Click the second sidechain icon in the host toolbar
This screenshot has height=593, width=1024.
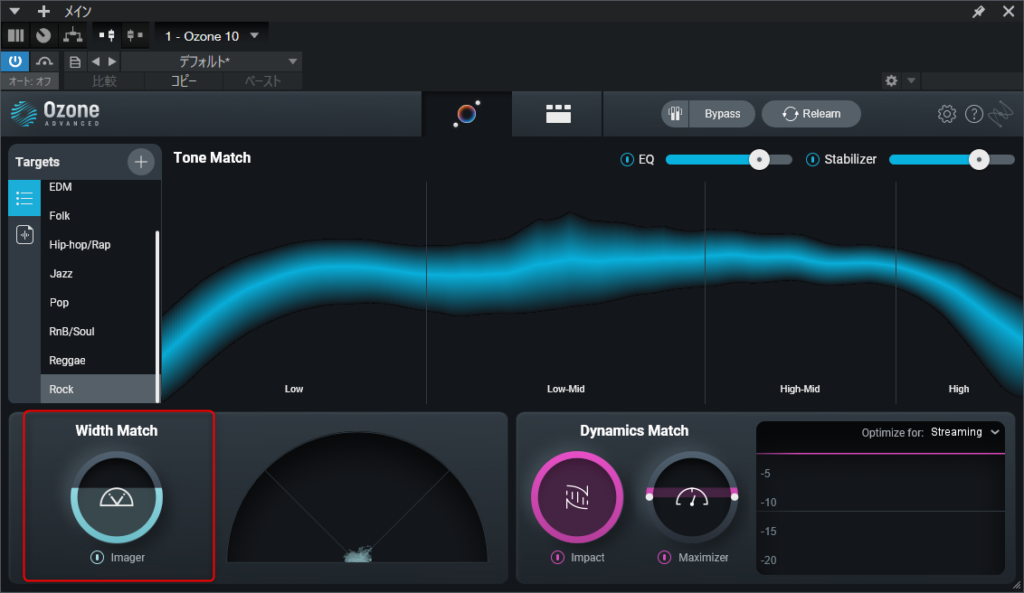pyautogui.click(x=135, y=35)
